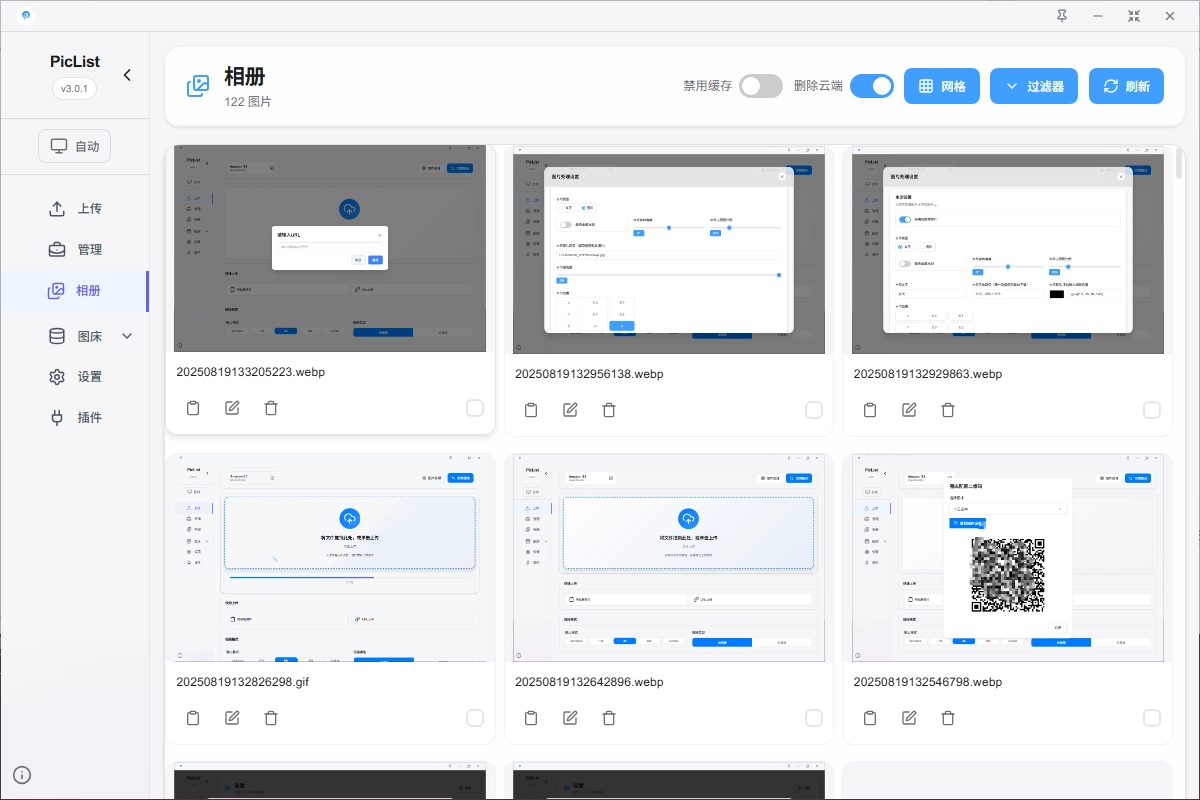Edit the 20250819132546798.webp image entry
Viewport: 1200px width, 800px height.
click(909, 718)
